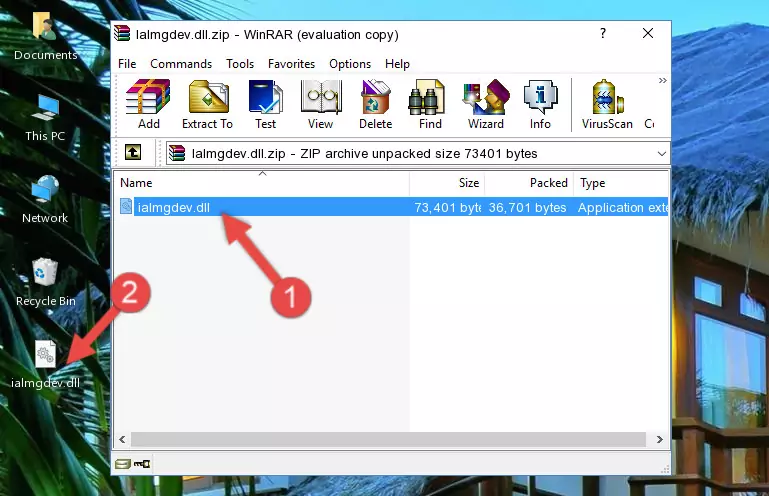769x496 pixels.
Task: Click the horizontal scrollbar track
Action: pyautogui.click(x=388, y=440)
